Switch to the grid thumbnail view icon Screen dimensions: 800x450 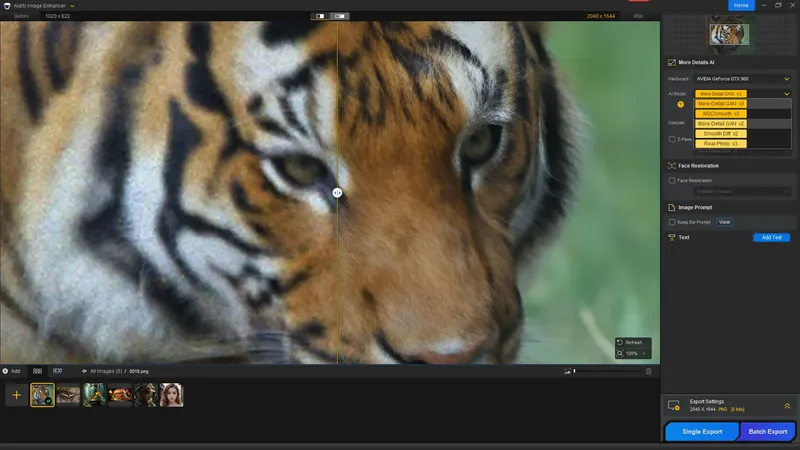(x=37, y=371)
